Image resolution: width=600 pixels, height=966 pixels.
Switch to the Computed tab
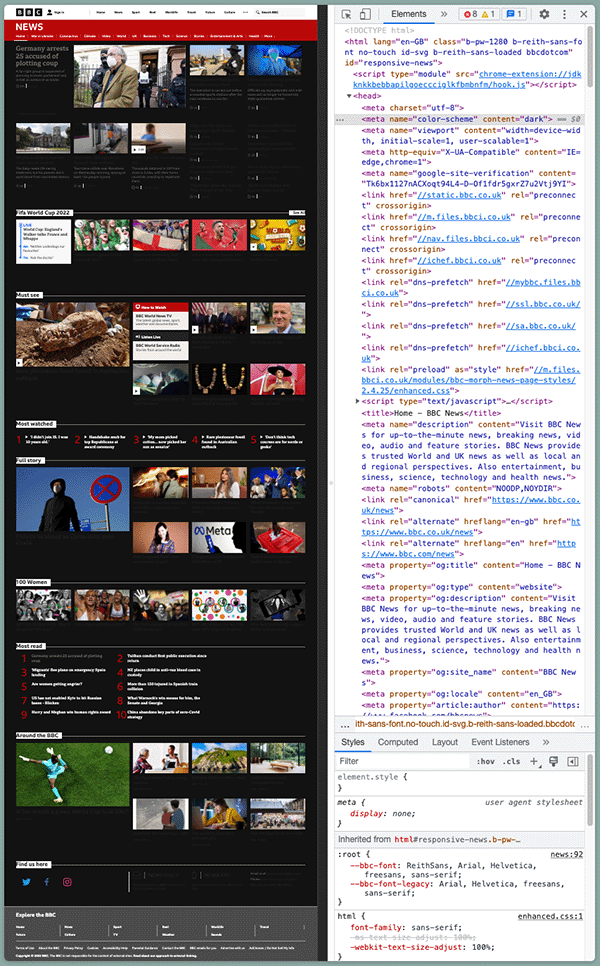point(397,742)
